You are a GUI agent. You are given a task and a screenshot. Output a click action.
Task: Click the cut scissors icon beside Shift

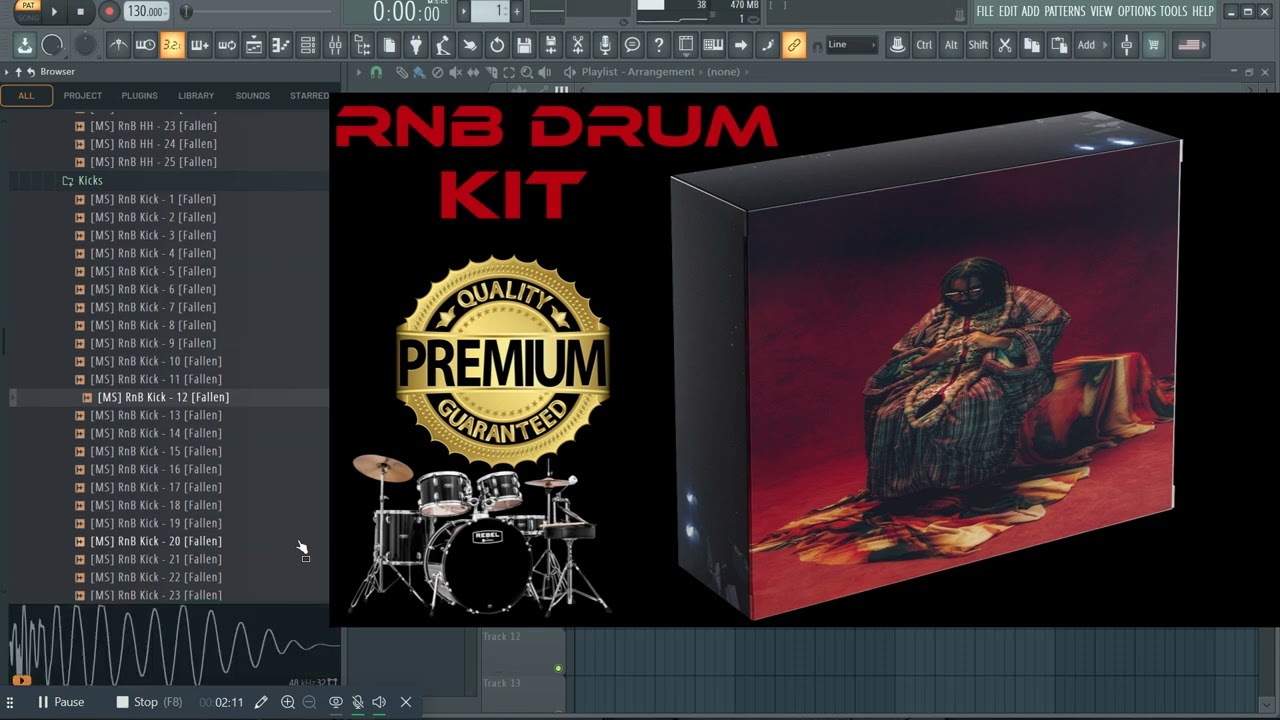click(1005, 45)
